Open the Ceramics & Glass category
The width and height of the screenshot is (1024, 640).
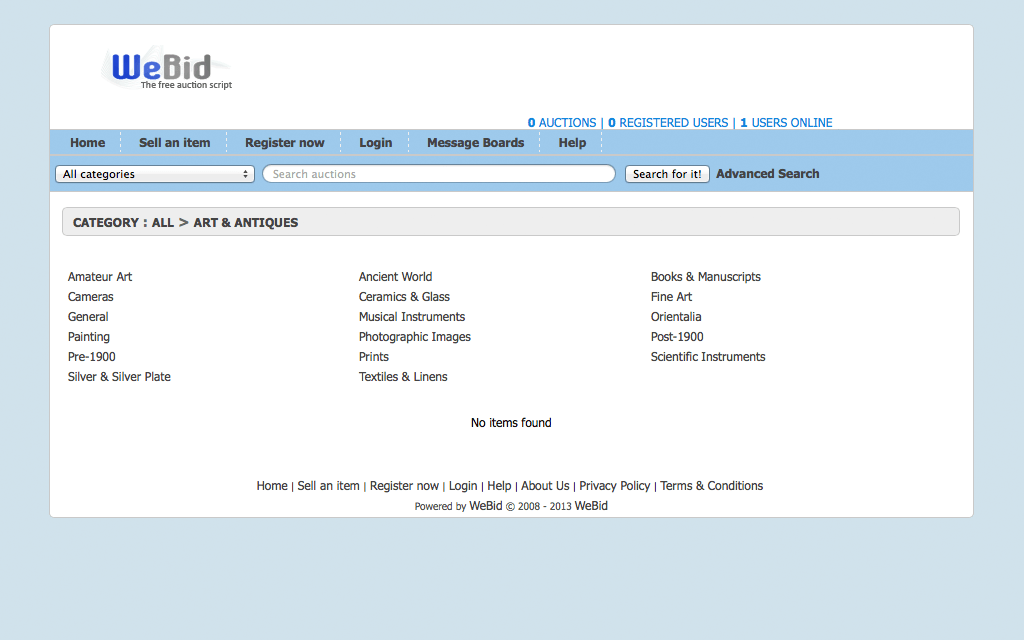click(404, 297)
